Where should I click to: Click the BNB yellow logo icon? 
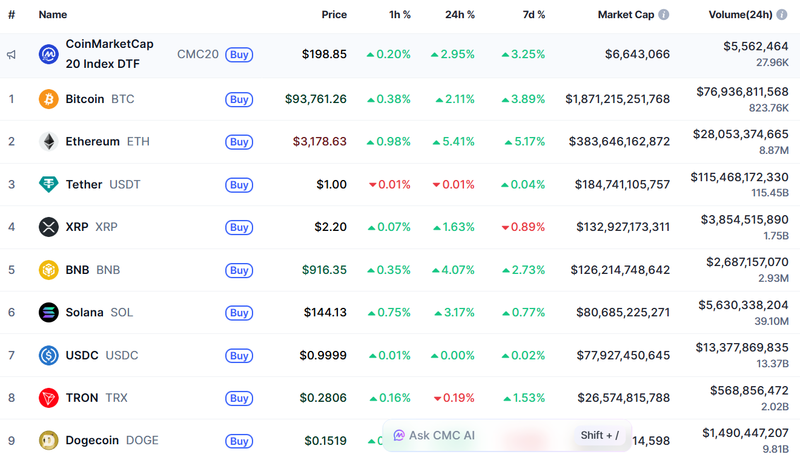pyautogui.click(x=48, y=270)
